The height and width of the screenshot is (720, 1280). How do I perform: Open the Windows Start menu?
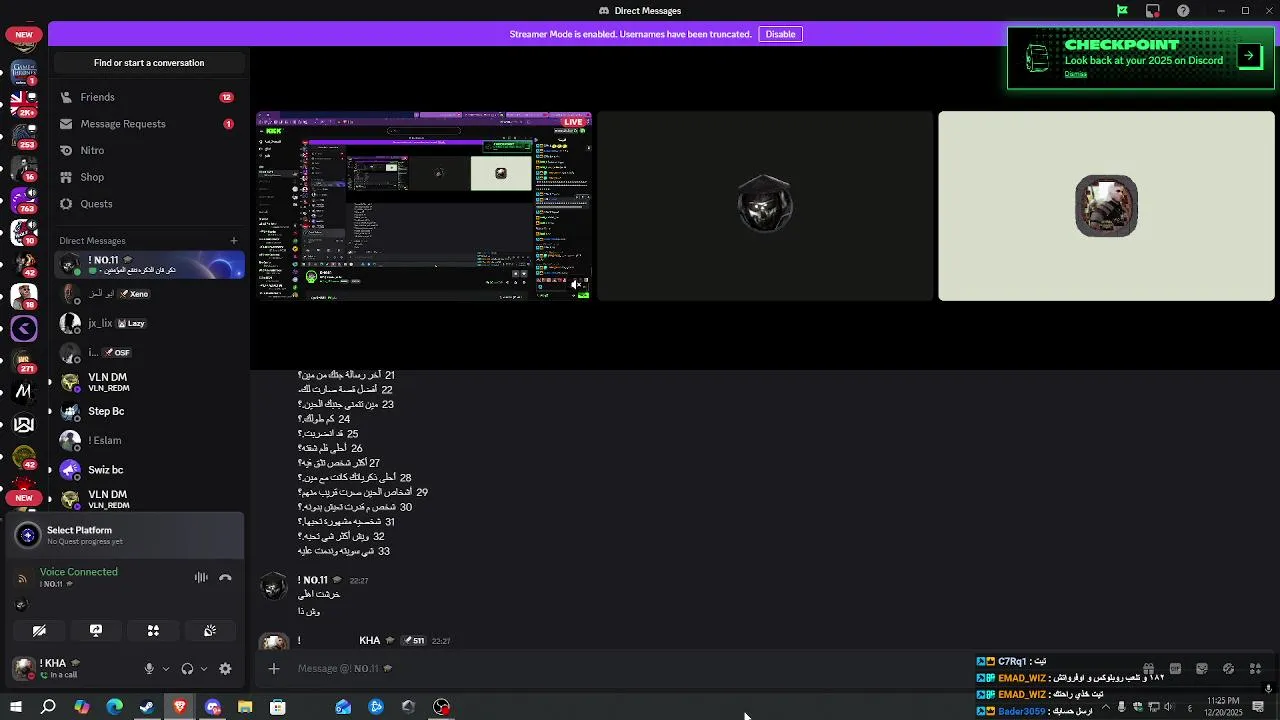tap(16, 707)
